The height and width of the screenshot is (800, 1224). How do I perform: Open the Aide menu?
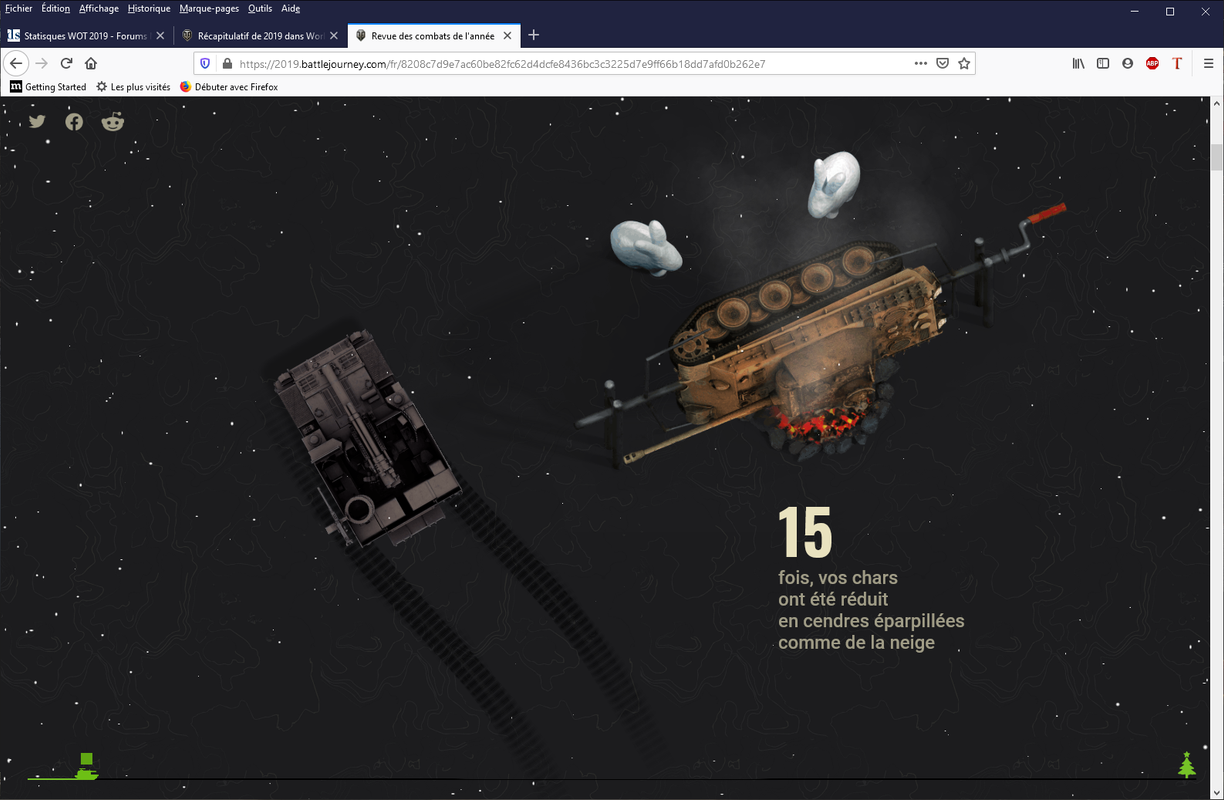[291, 8]
